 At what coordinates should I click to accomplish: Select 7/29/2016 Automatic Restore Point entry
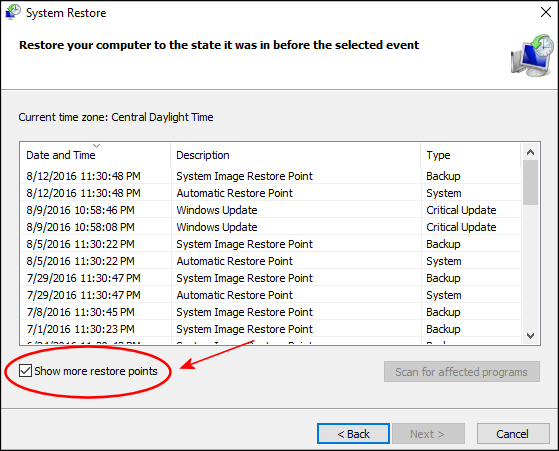(271, 295)
